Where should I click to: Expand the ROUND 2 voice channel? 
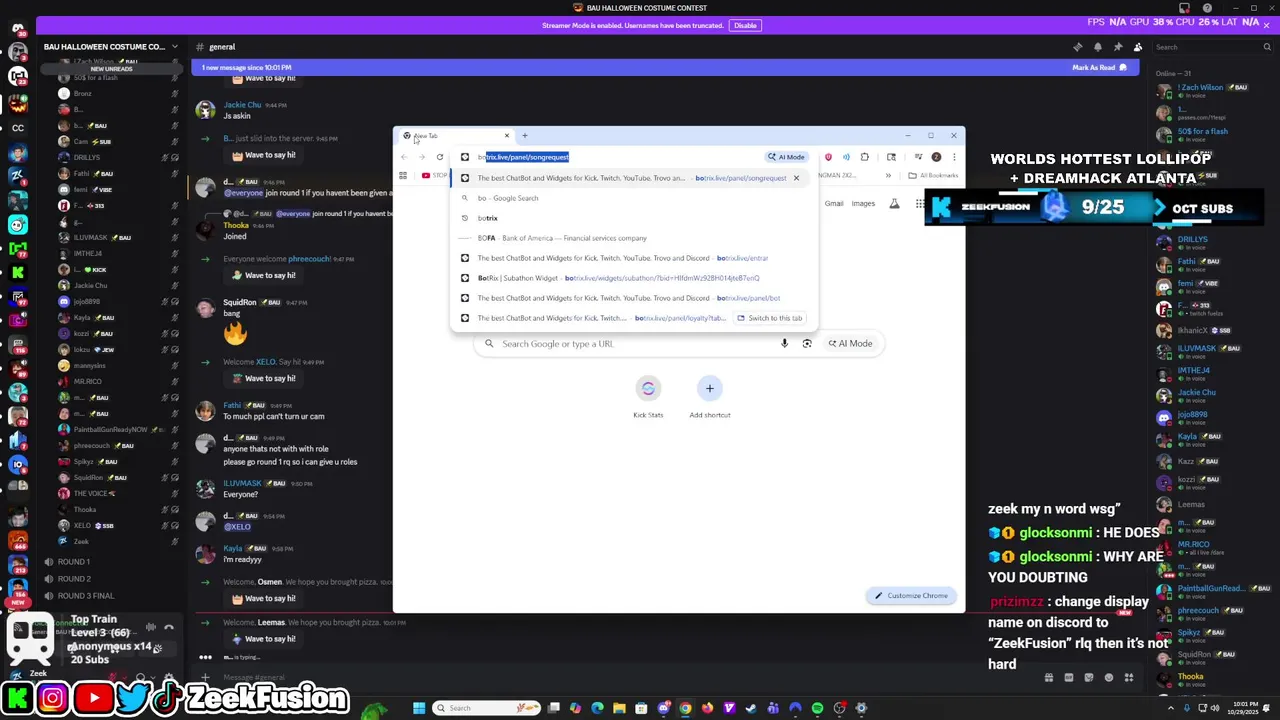coord(73,579)
